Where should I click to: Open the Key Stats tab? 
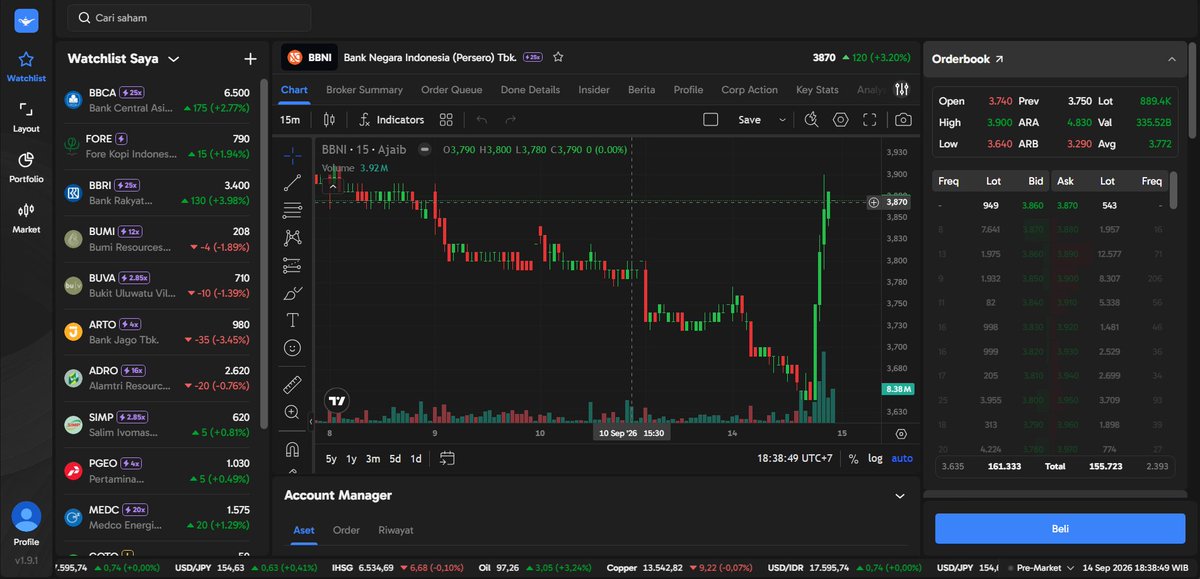817,90
